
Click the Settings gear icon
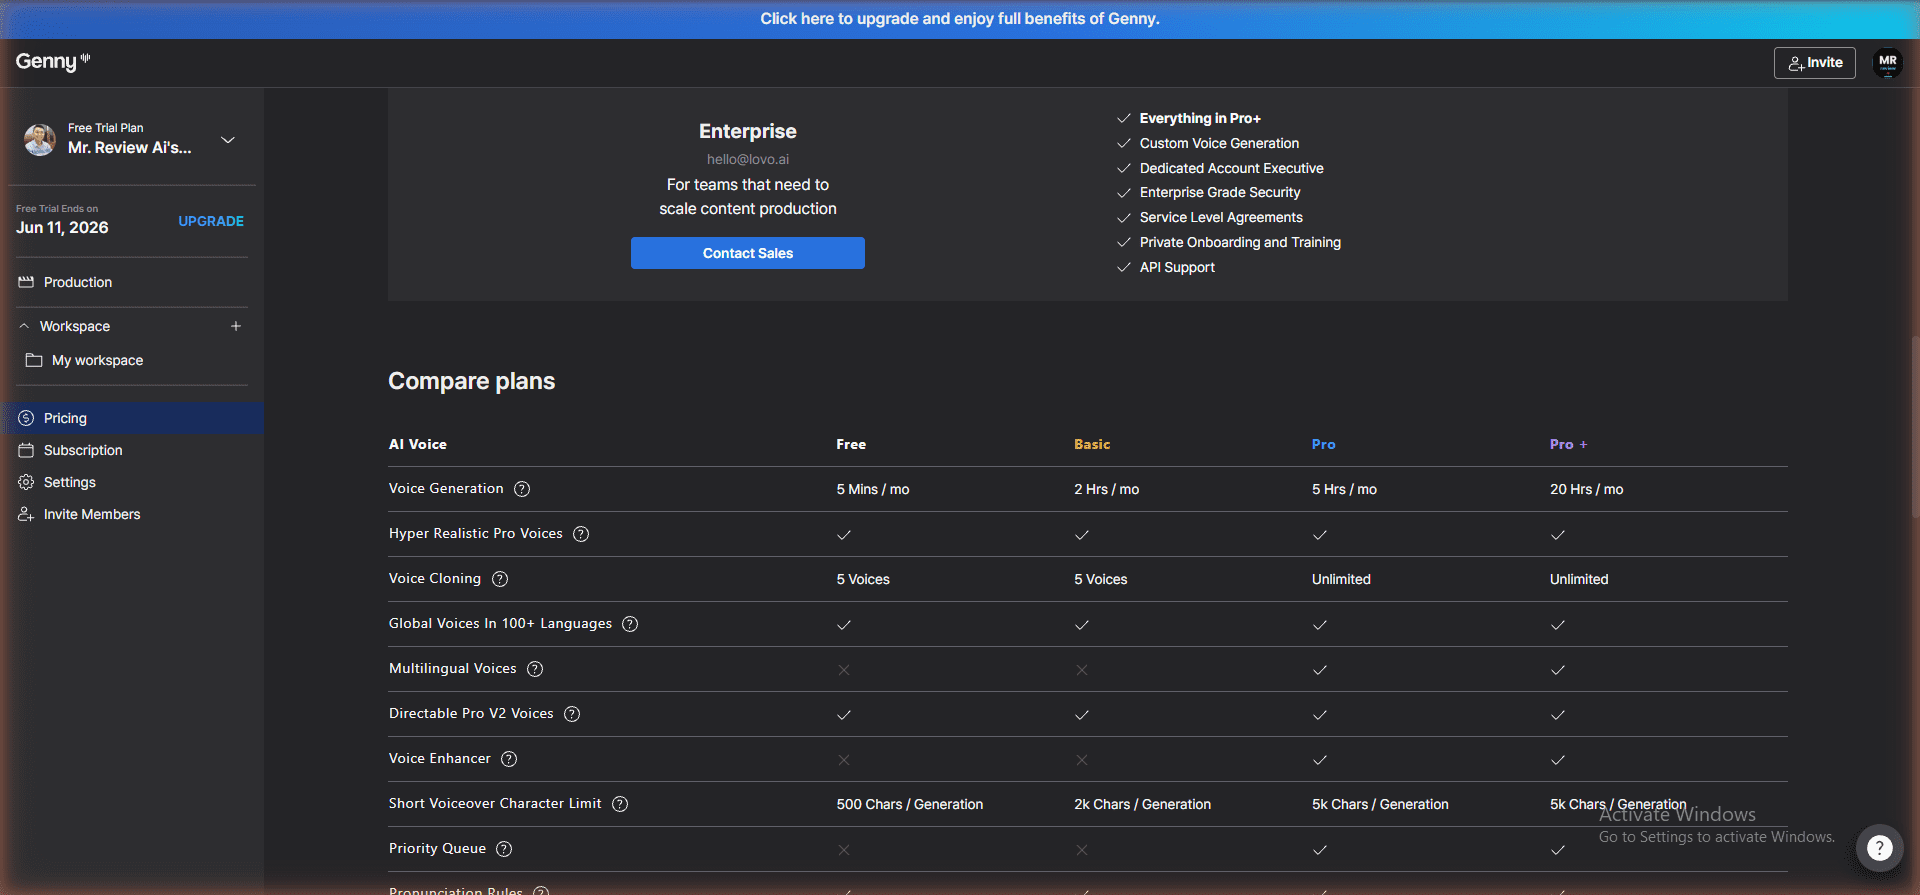coord(26,482)
